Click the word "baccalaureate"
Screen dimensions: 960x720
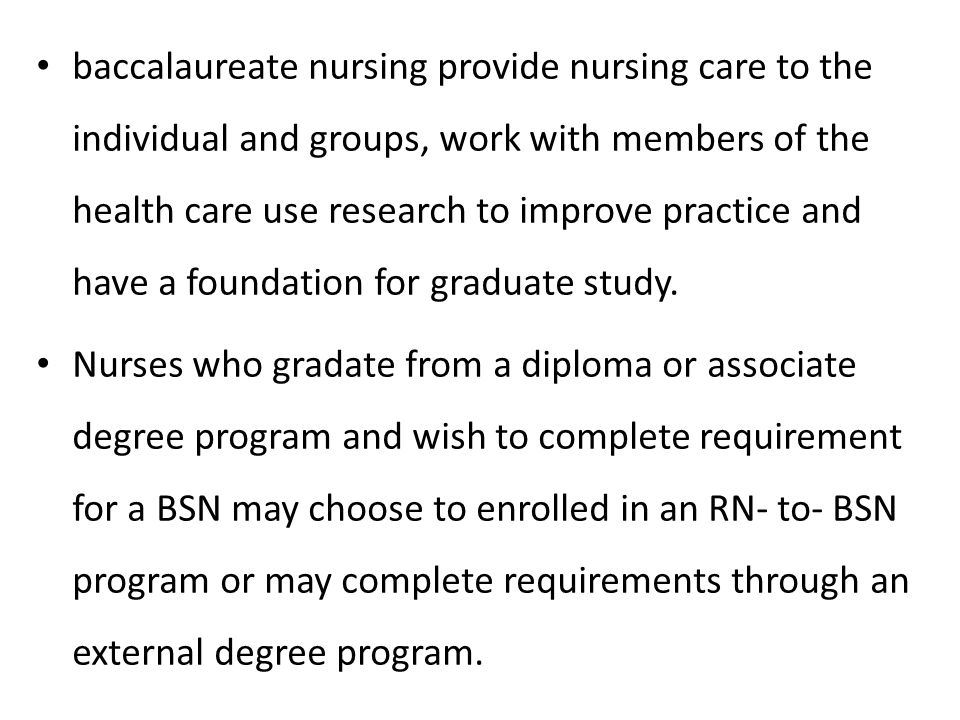click(x=185, y=66)
